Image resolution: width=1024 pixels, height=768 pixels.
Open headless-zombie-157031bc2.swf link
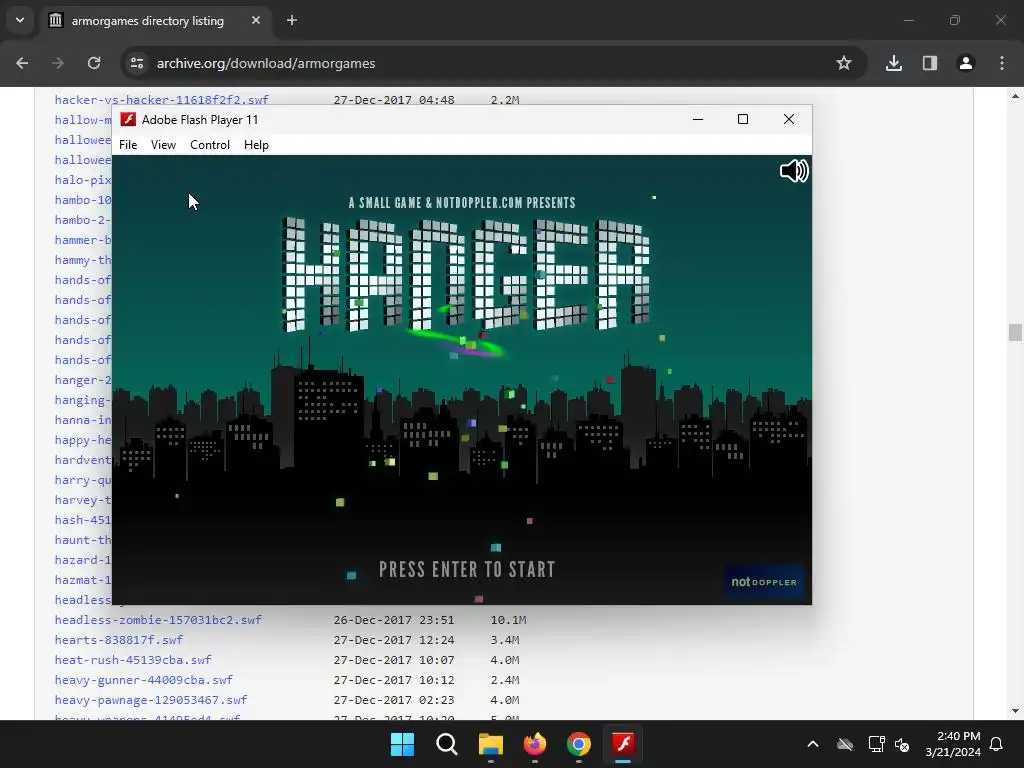point(158,620)
